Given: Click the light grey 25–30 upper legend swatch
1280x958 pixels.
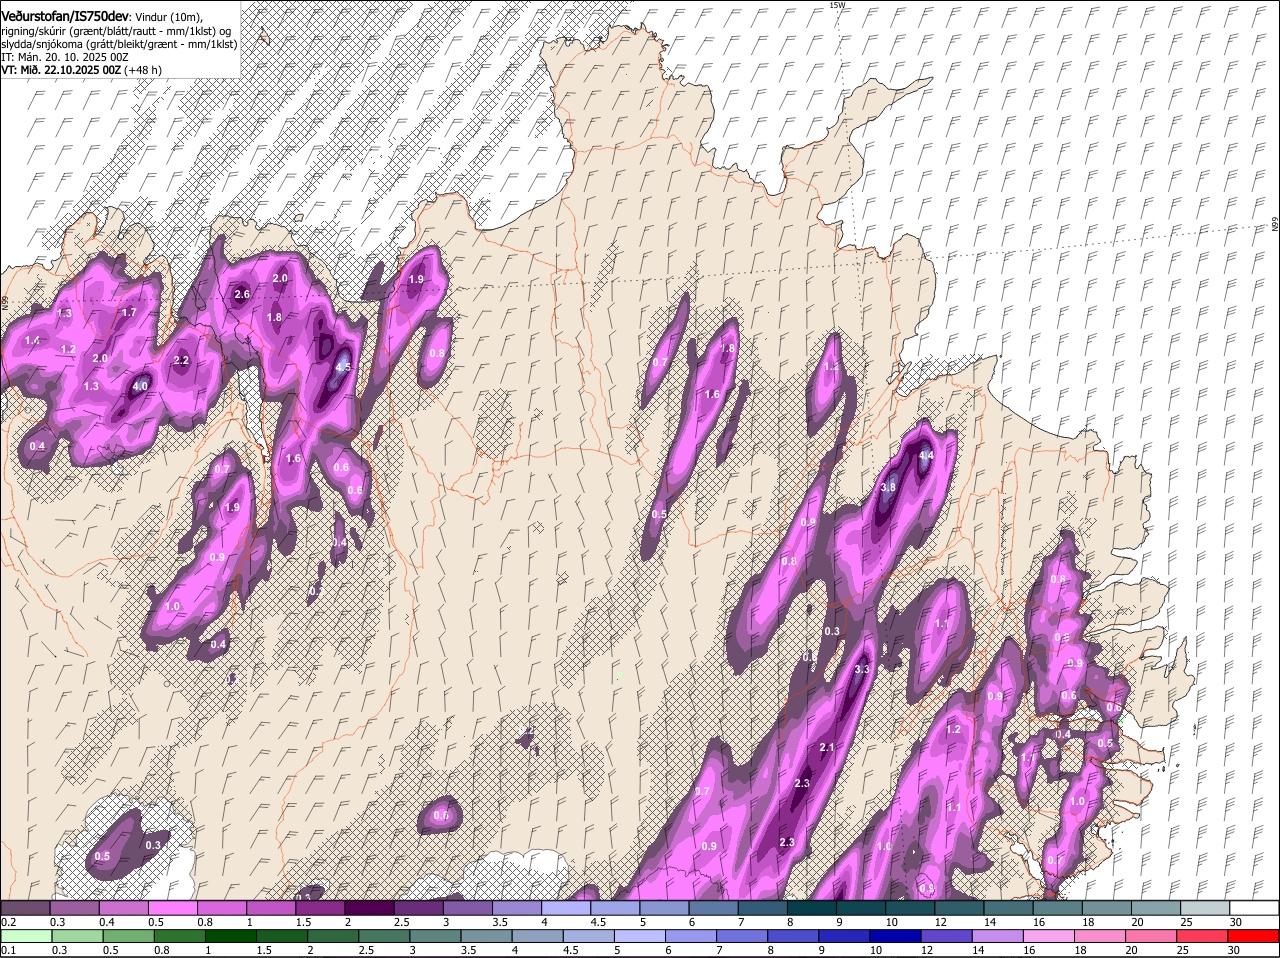Looking at the screenshot, I should pos(1207,908).
